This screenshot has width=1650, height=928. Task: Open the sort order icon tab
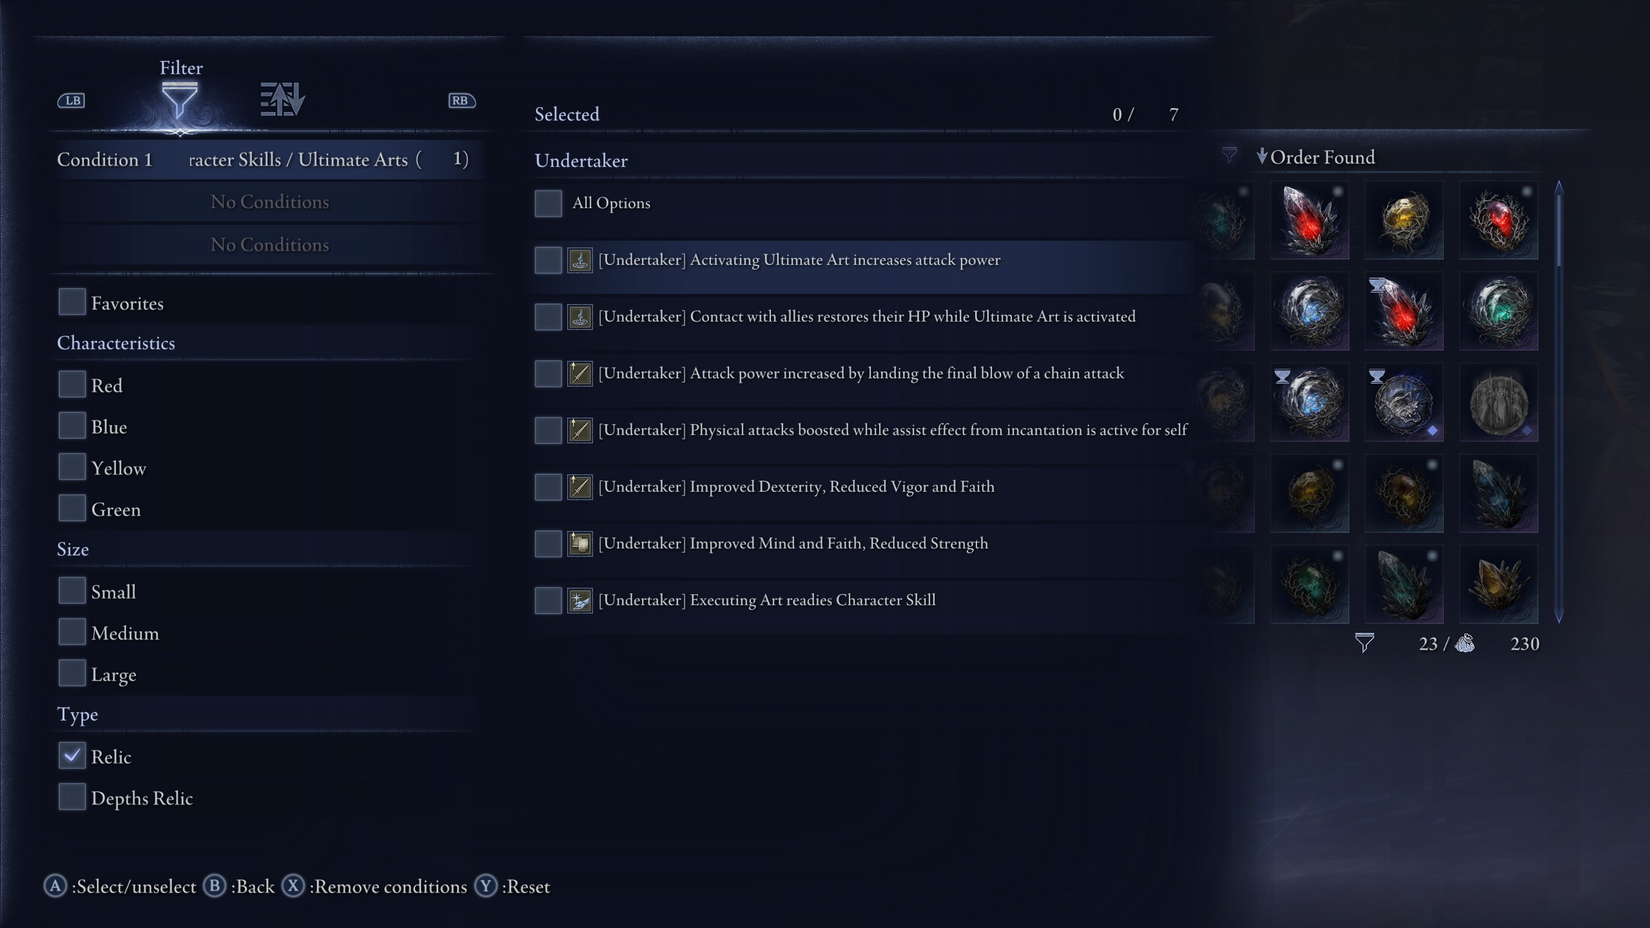(282, 99)
